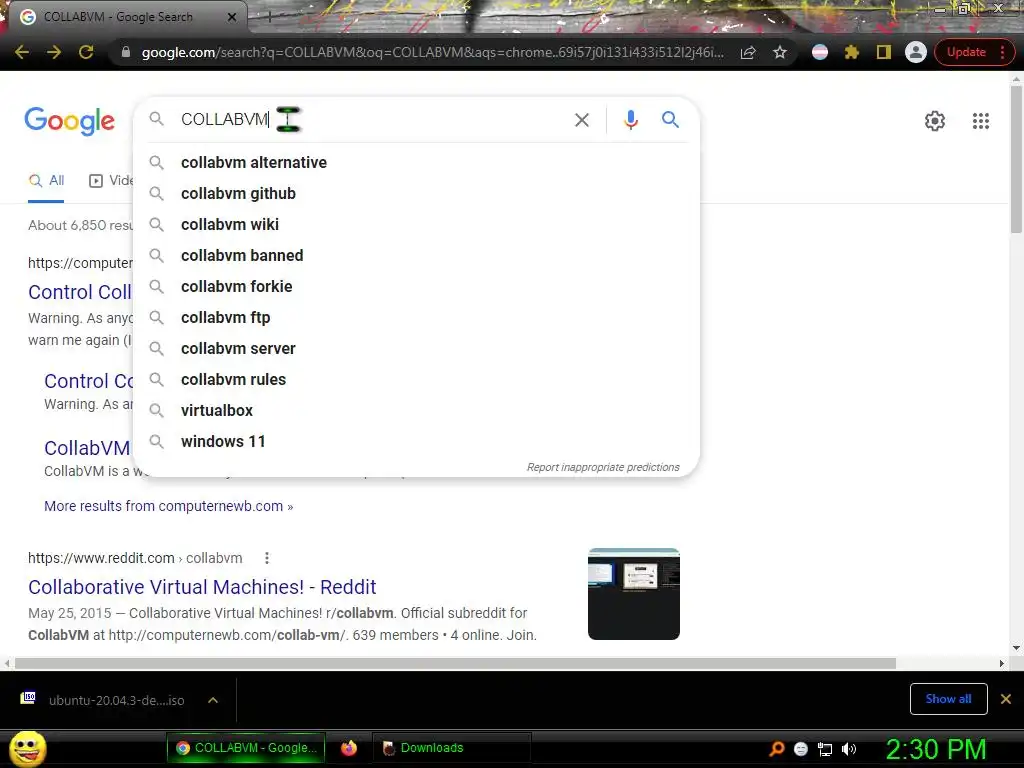Open the volume speaker tray icon
Image resolution: width=1024 pixels, height=768 pixels.
(x=848, y=749)
